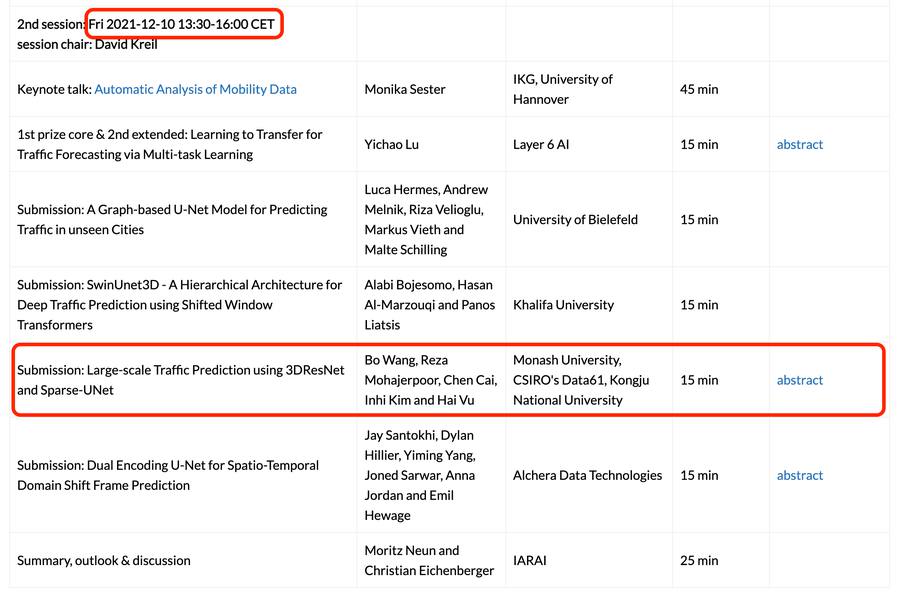The width and height of the screenshot is (900, 593).
Task: Open abstract link for Yichao Lu talk
Action: [800, 144]
